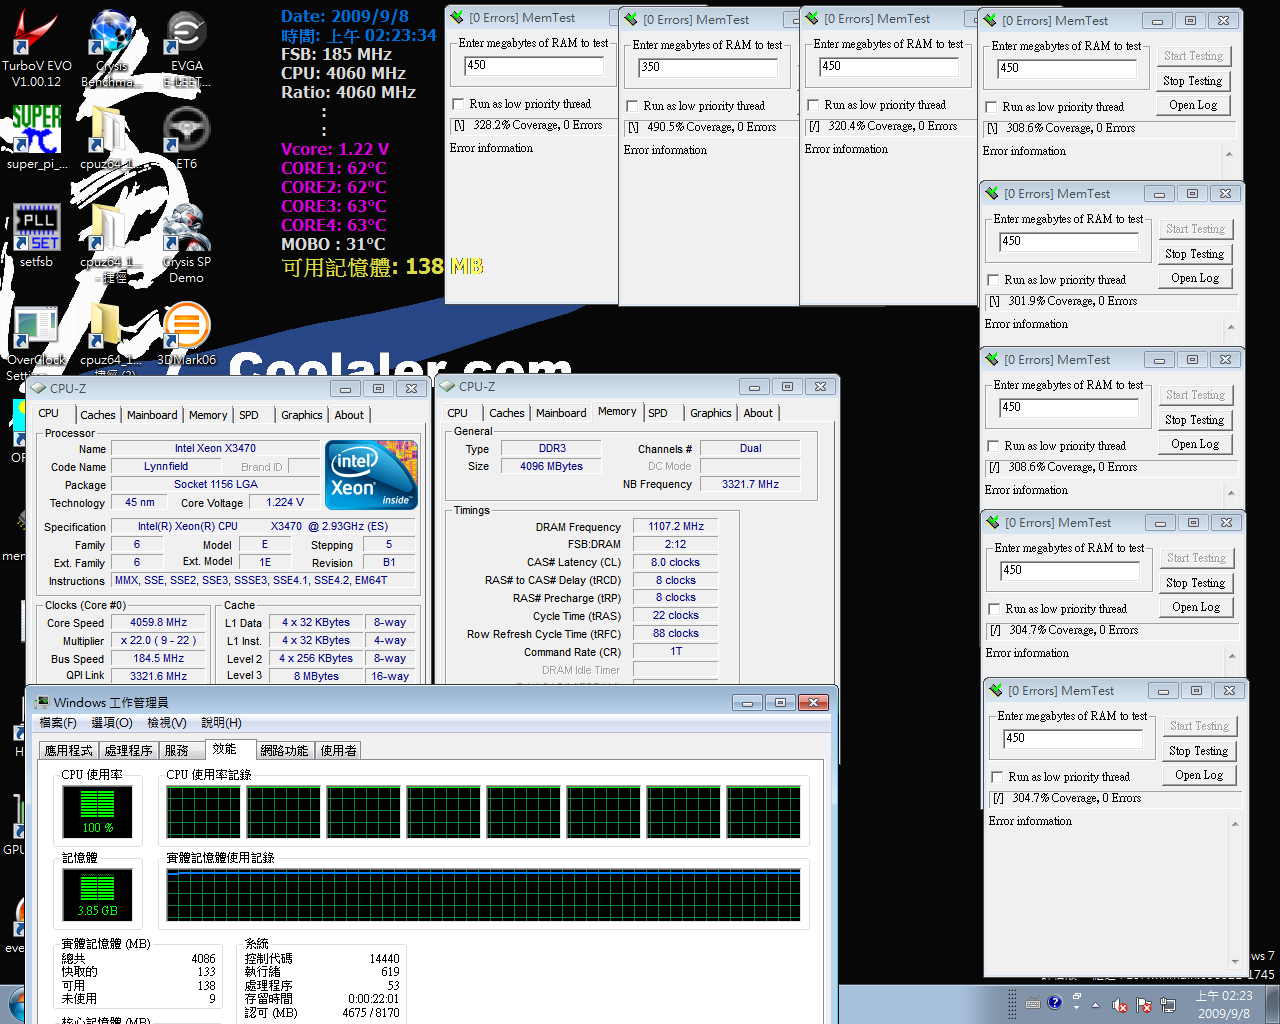Tick low priority thread in 320.4% coverage MemTest
Viewport: 1280px width, 1024px height.
click(813, 105)
